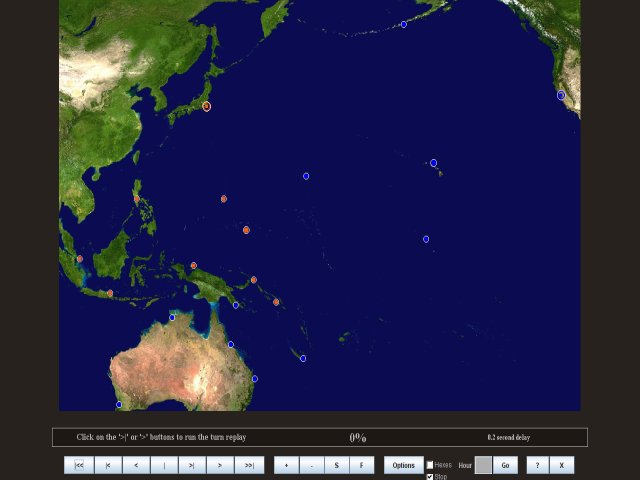Select the blue marker on the California coast

561,95
